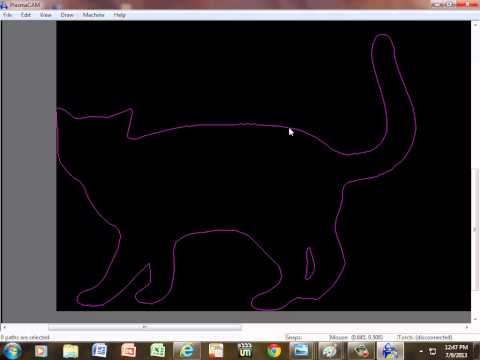Viewport: 480px width, 360px height.
Task: Open Internet Explorer from the taskbar
Action: tap(187, 351)
